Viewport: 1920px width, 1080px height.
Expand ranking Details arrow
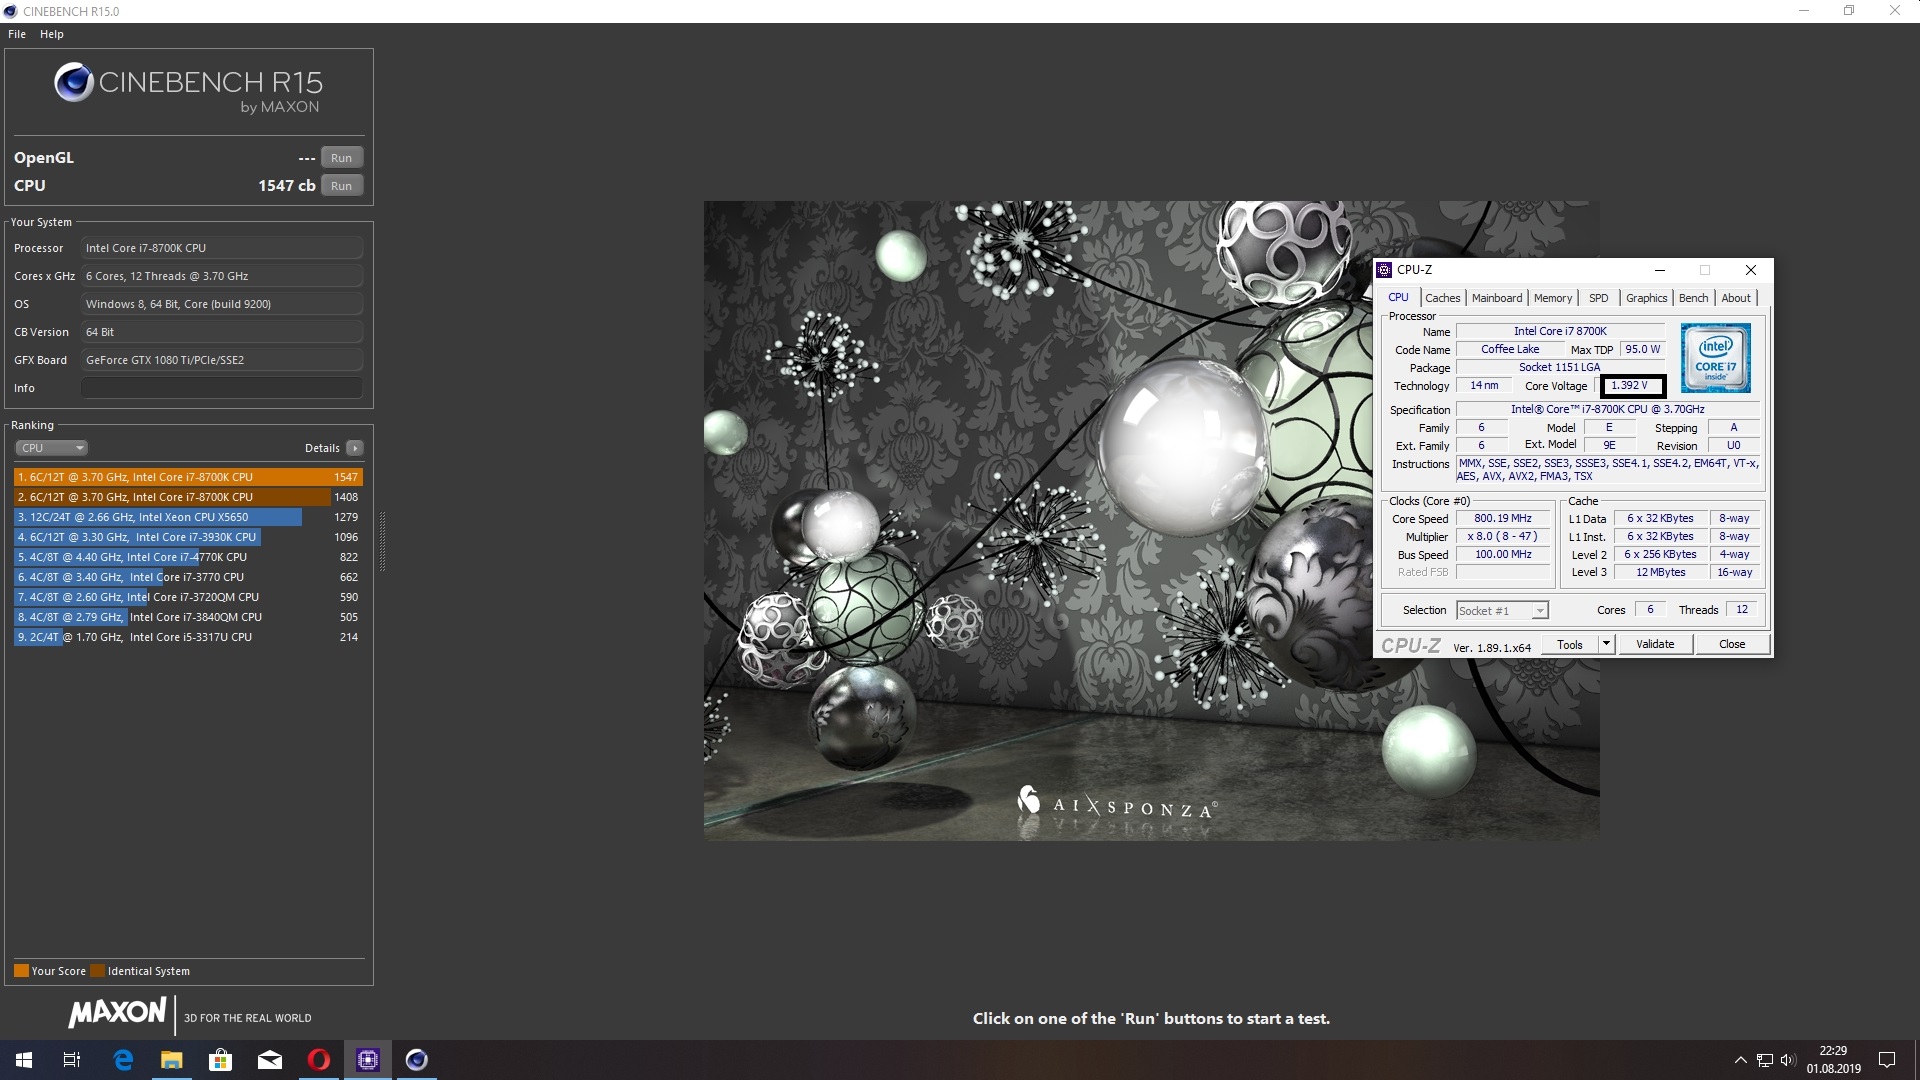pyautogui.click(x=355, y=448)
